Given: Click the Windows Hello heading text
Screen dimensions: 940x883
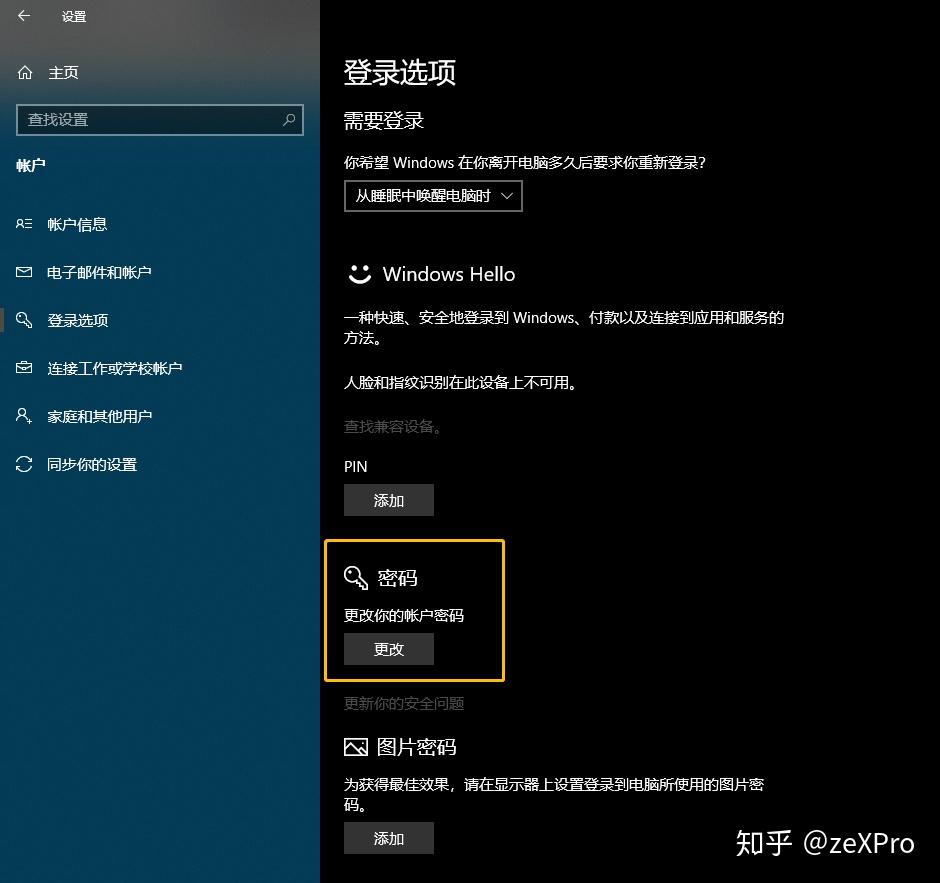Looking at the screenshot, I should coord(449,274).
